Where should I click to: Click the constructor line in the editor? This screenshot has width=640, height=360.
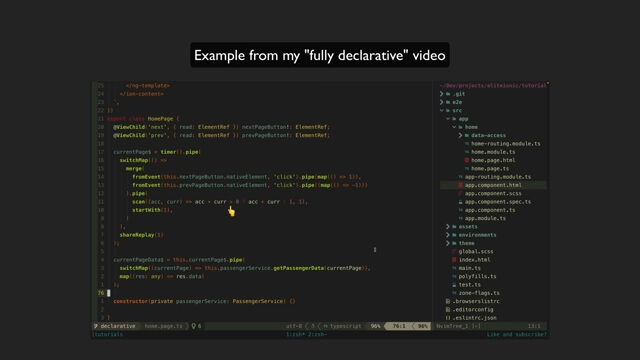204,301
